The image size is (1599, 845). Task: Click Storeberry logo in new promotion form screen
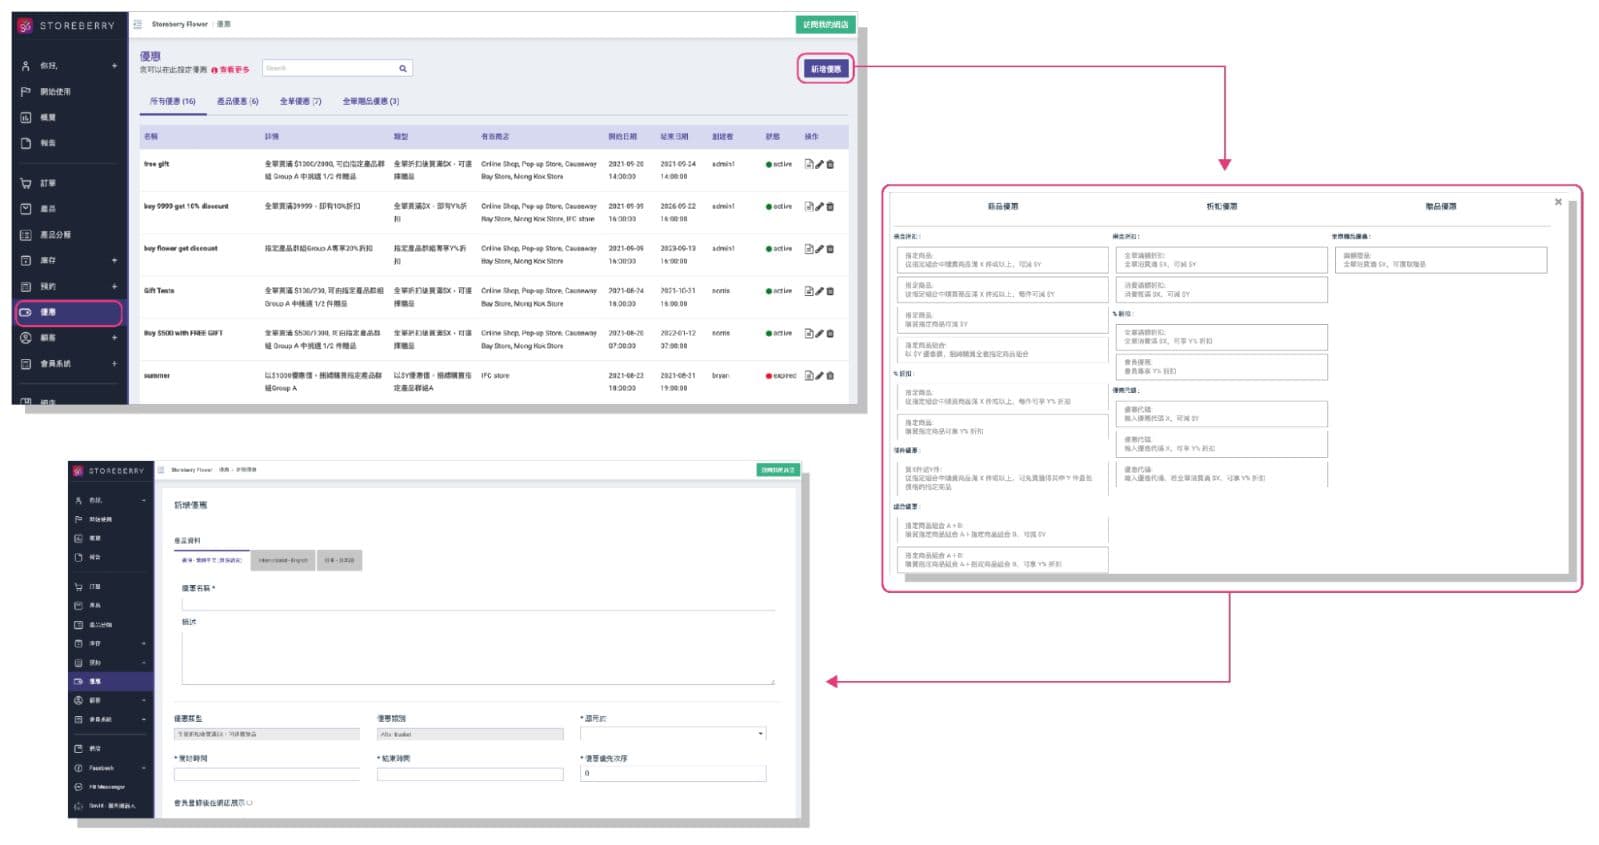click(108, 470)
